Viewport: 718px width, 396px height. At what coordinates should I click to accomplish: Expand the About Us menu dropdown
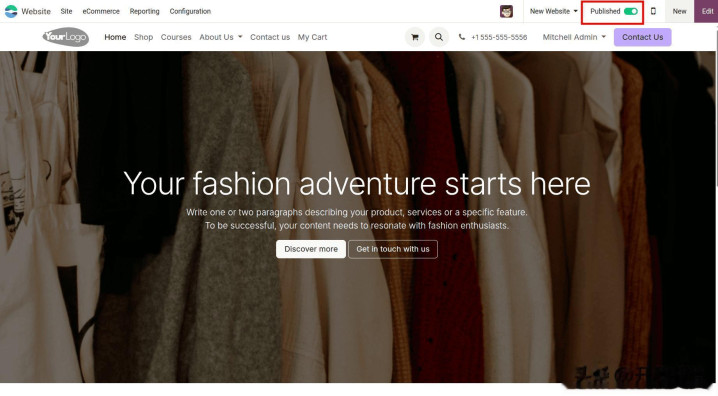pyautogui.click(x=221, y=37)
